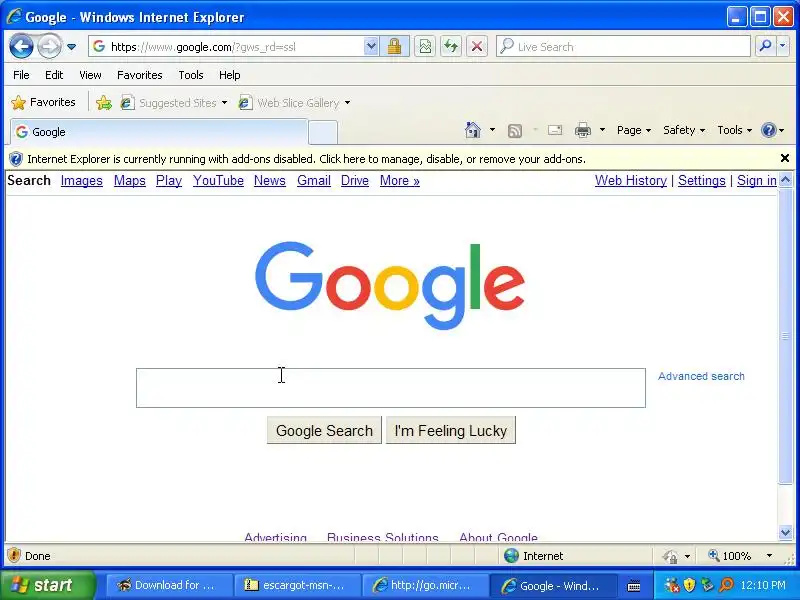800x600 pixels.
Task: Open the Images link
Action: click(82, 181)
